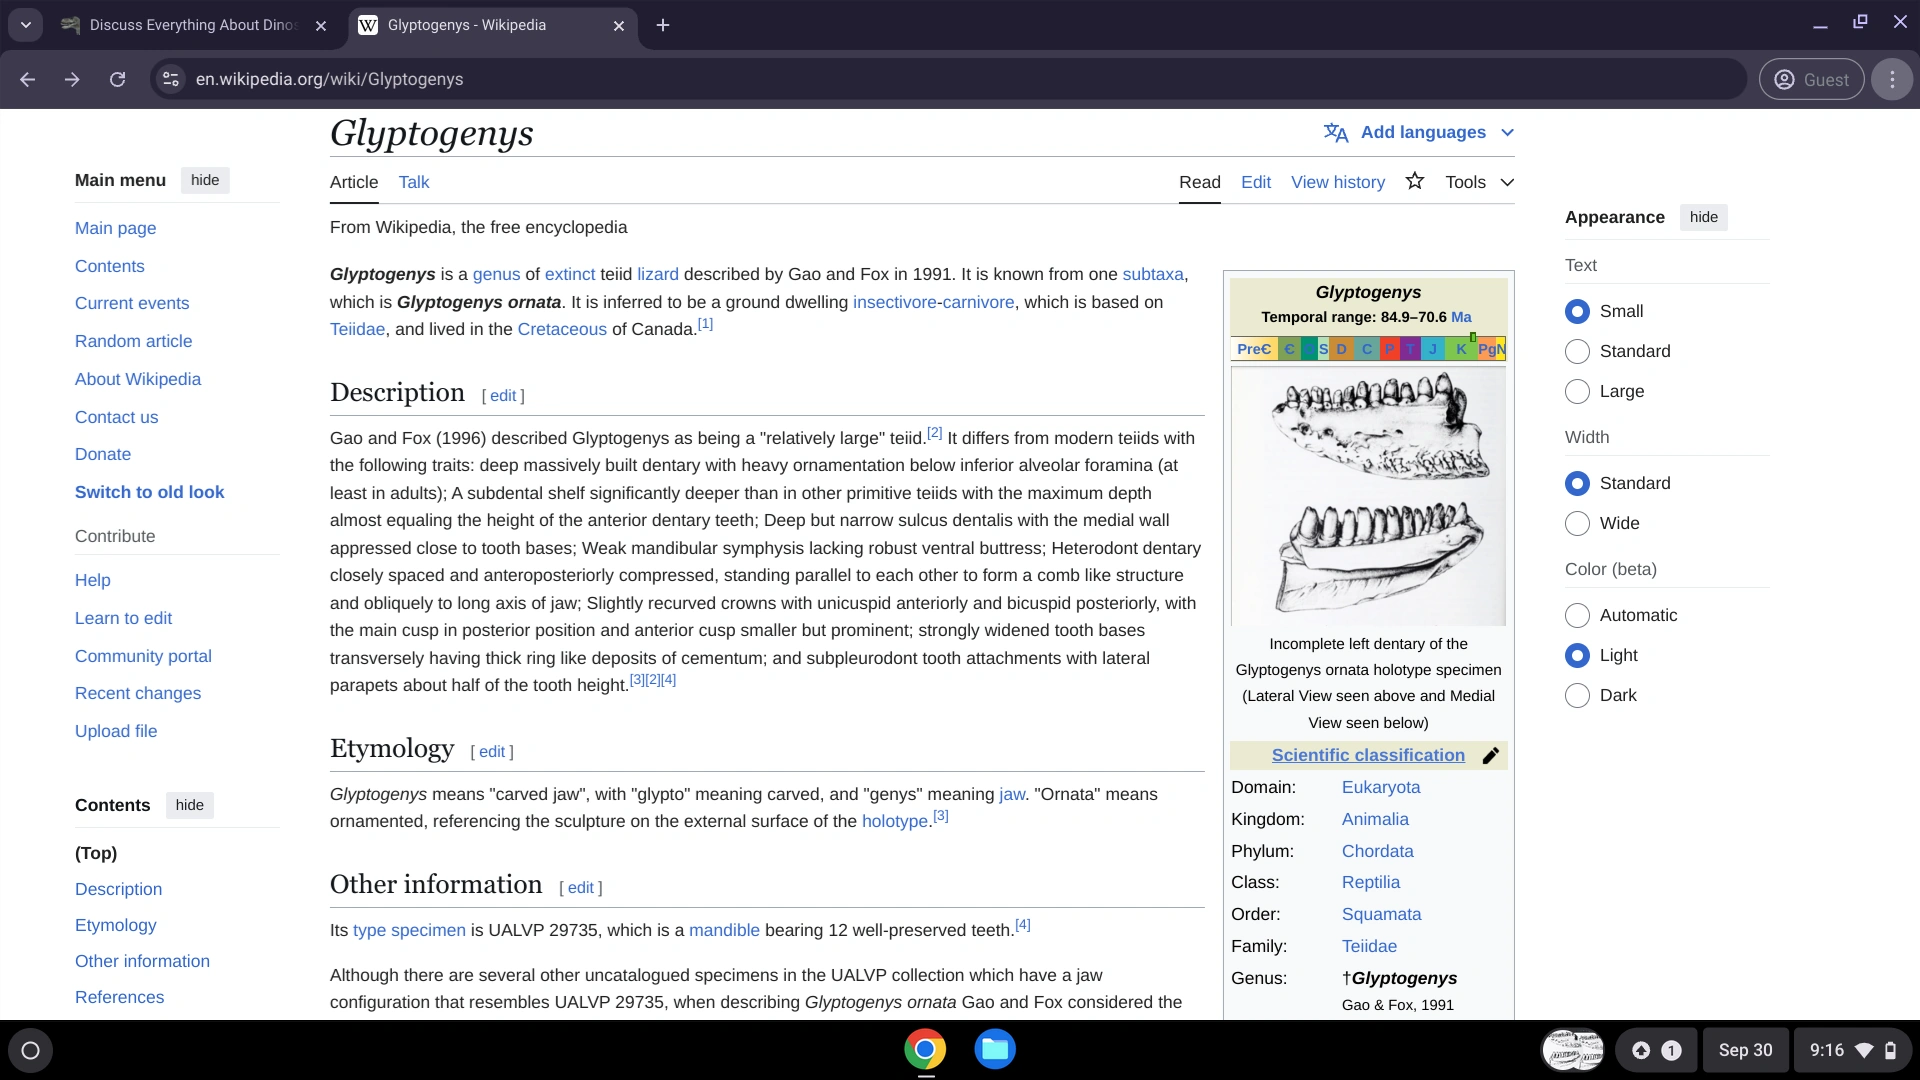Open Files app in the shelf
This screenshot has height=1080, width=1920.
994,1049
